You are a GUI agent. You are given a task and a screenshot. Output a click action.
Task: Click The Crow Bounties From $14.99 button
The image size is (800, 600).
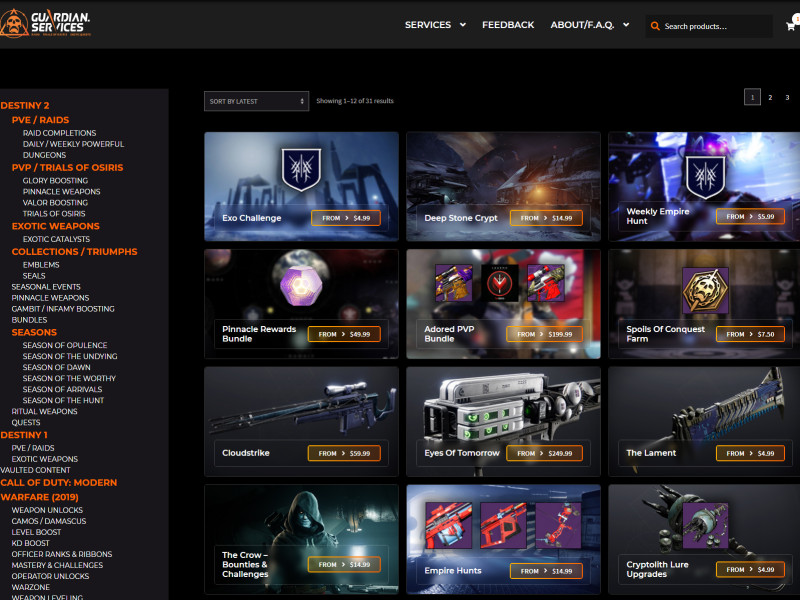[344, 564]
